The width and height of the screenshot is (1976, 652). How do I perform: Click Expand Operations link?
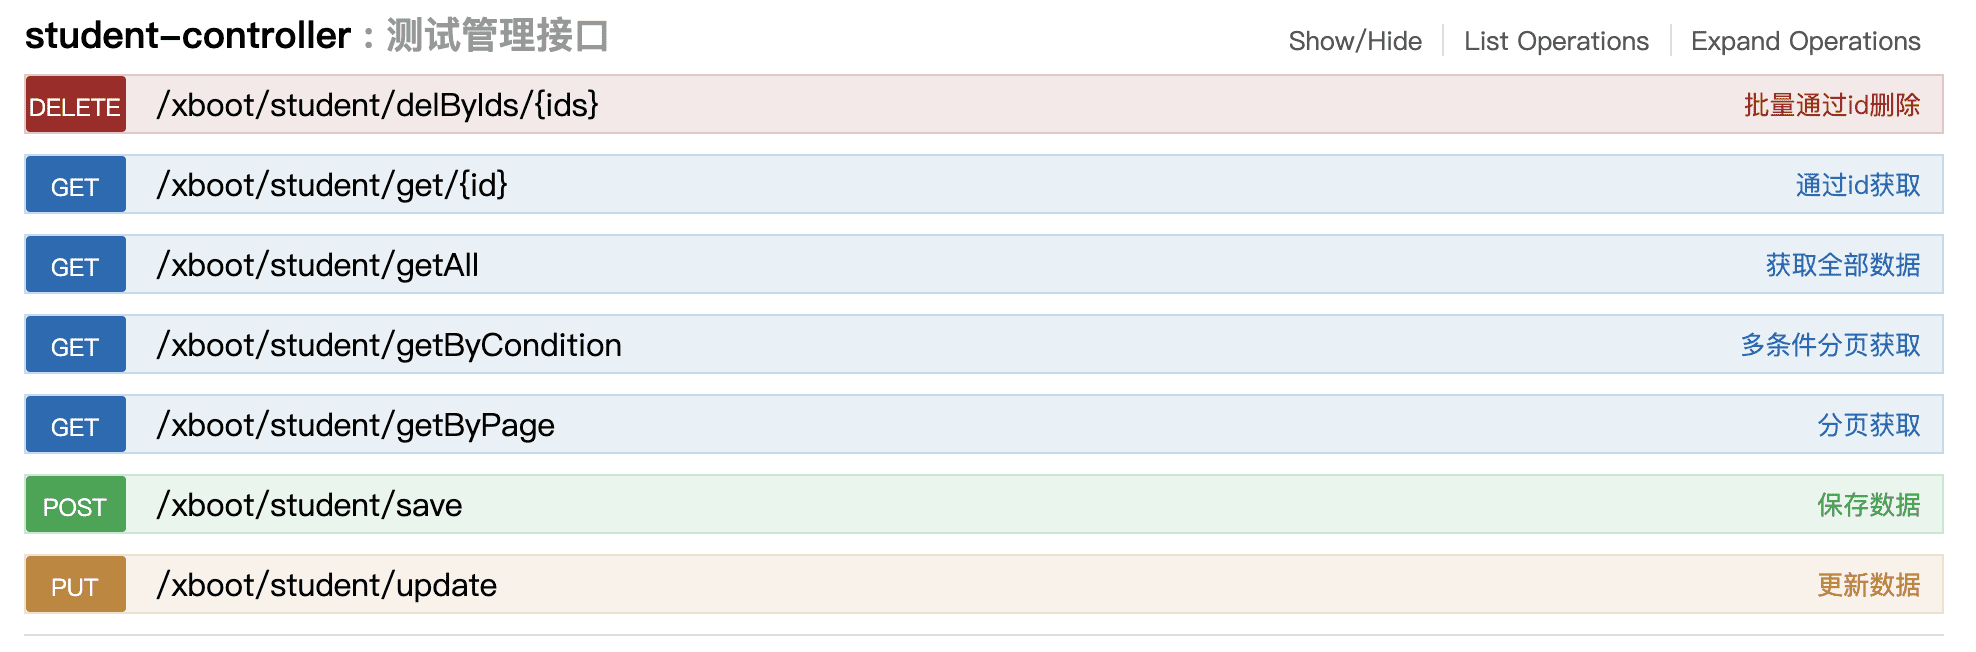[1805, 41]
